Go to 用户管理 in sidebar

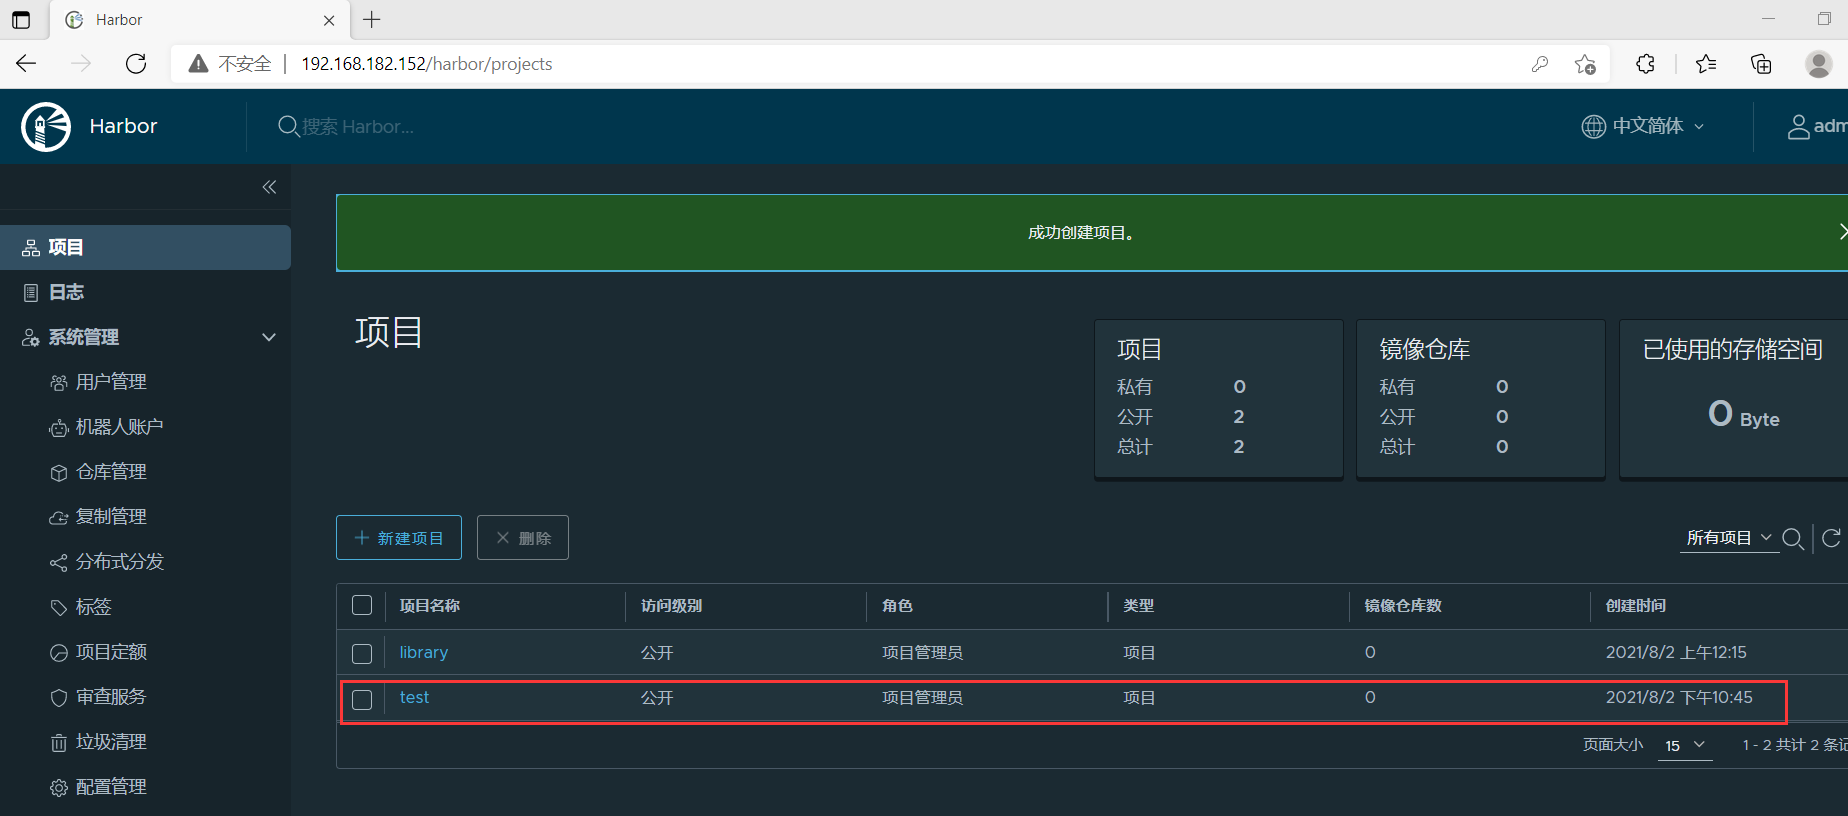(111, 382)
